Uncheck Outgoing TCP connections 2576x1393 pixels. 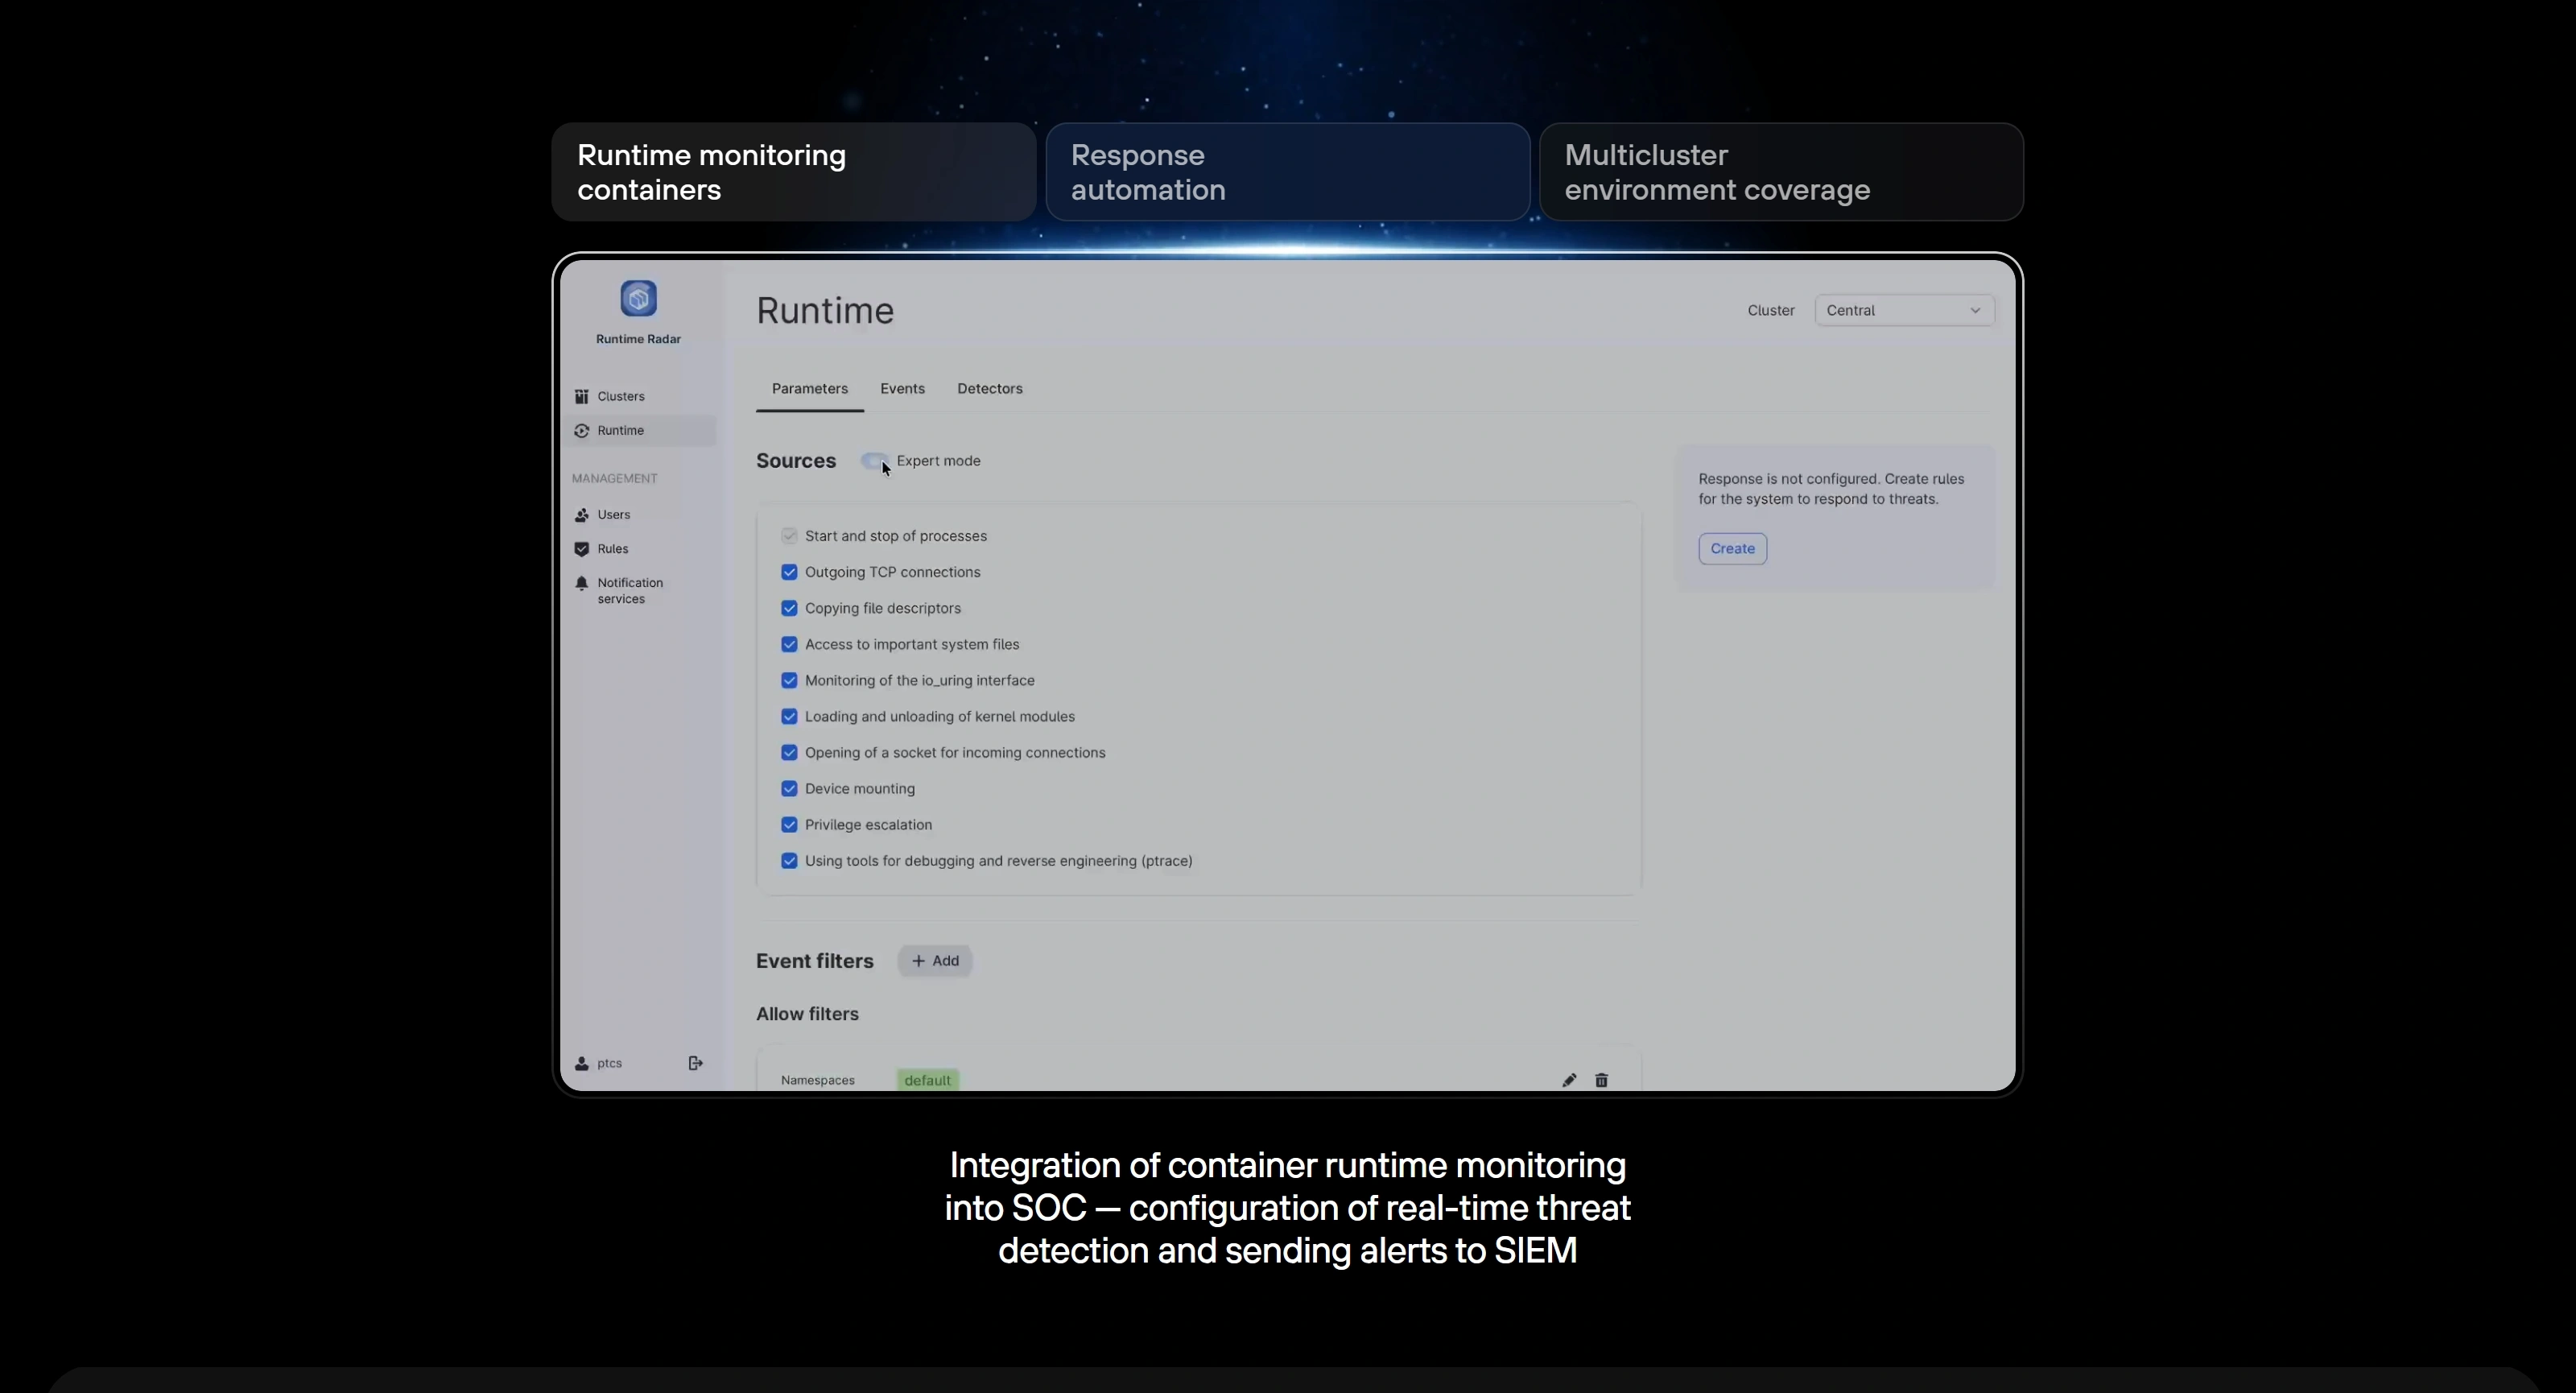click(x=789, y=572)
